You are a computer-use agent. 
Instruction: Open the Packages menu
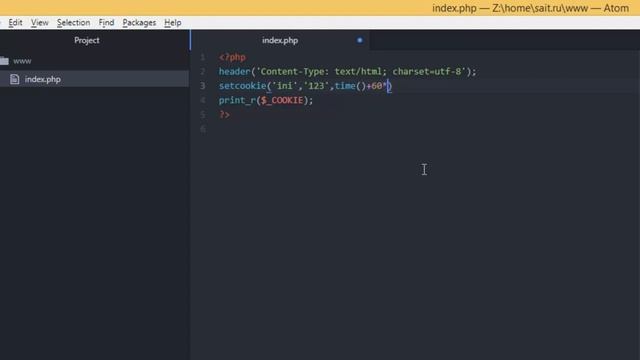tap(139, 23)
